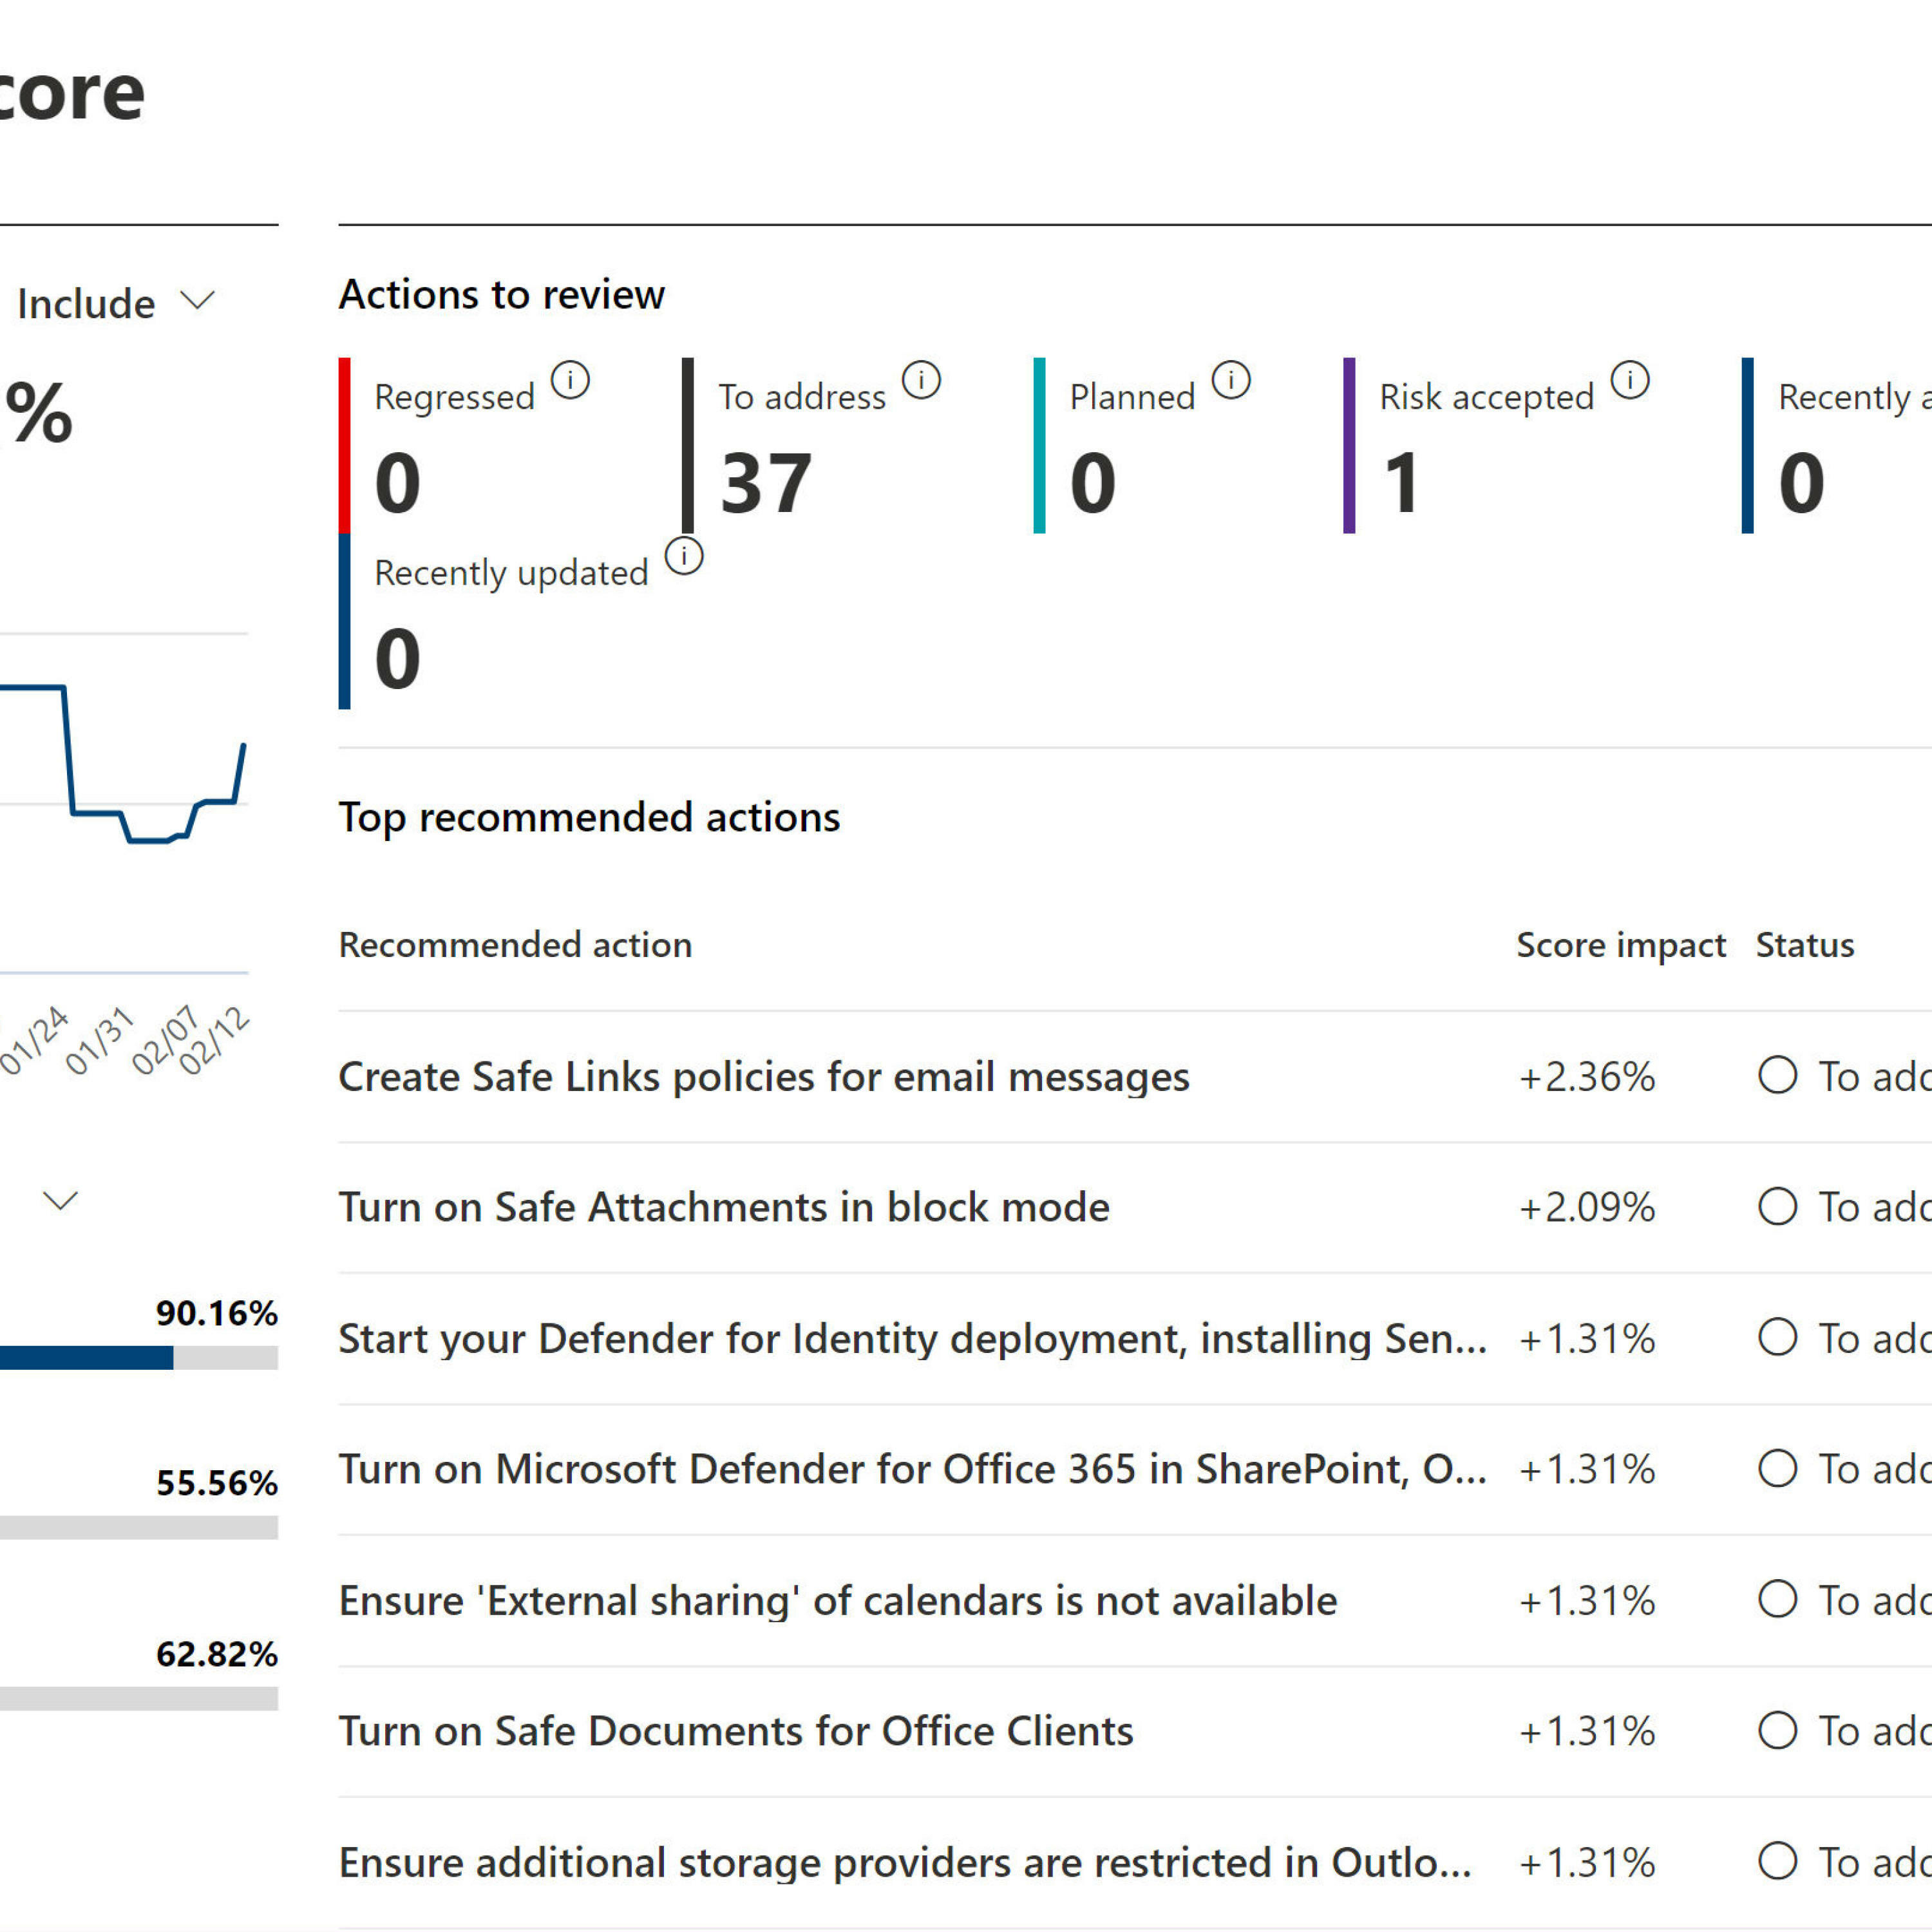
Task: Click status circle for Safe Documents row
Action: 1777,1730
